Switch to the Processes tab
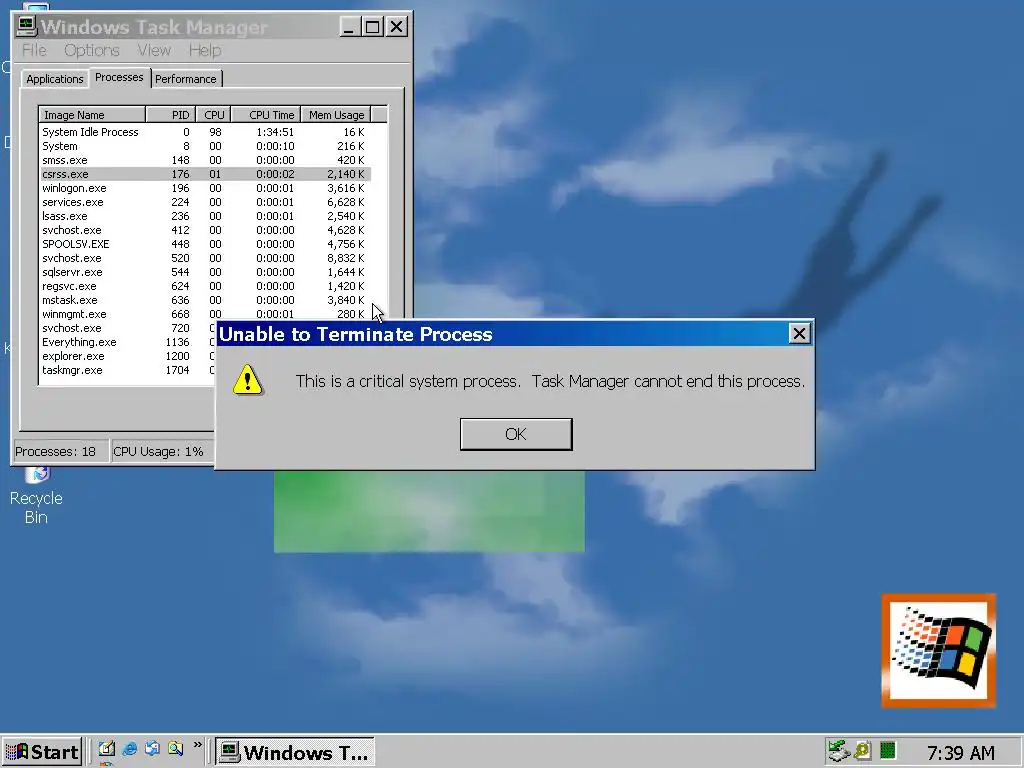This screenshot has height=768, width=1024. pyautogui.click(x=119, y=77)
